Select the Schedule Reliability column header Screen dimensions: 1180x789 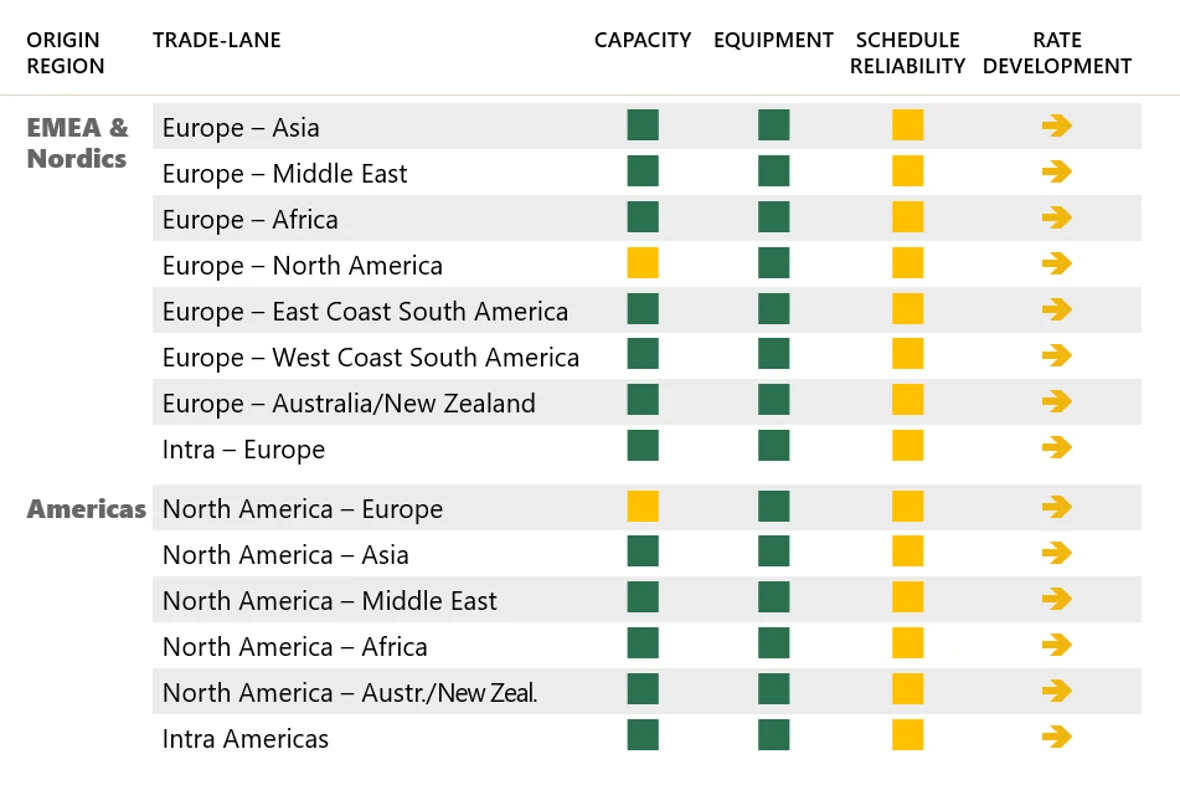point(908,53)
